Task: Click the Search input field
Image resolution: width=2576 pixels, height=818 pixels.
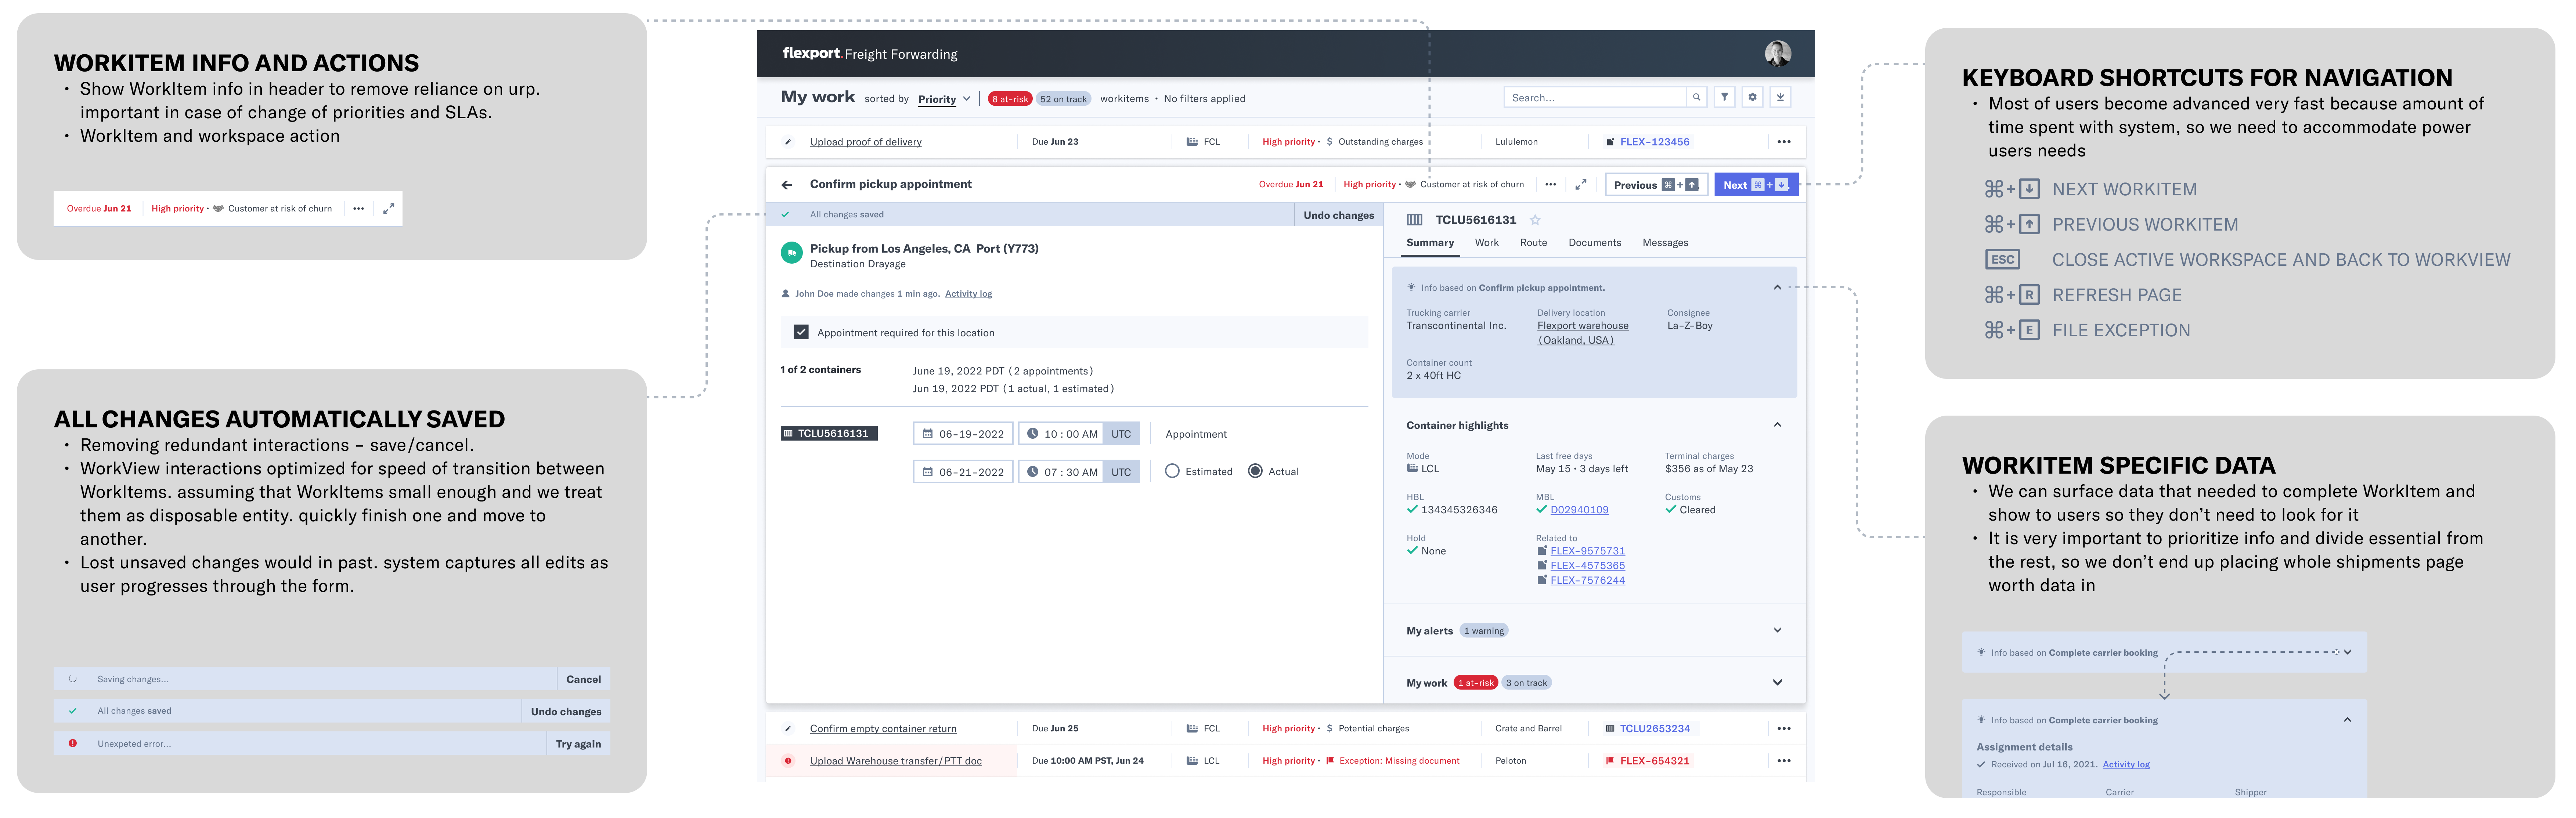Action: pos(1595,97)
